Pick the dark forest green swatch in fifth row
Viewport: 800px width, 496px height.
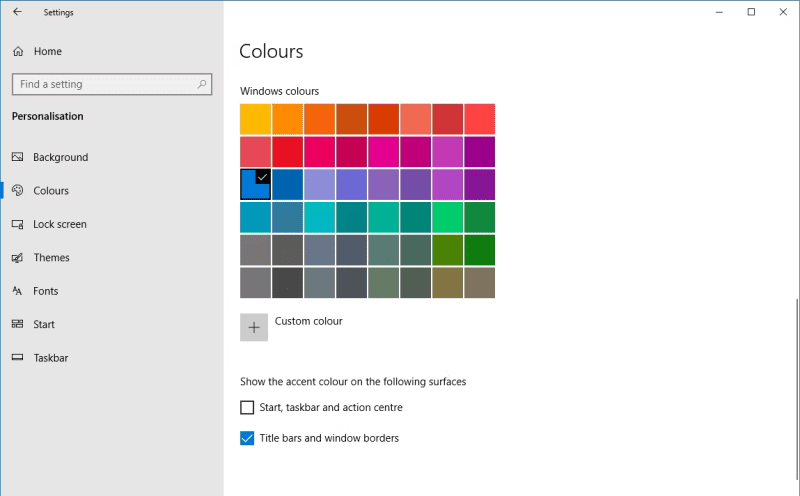[x=480, y=250]
